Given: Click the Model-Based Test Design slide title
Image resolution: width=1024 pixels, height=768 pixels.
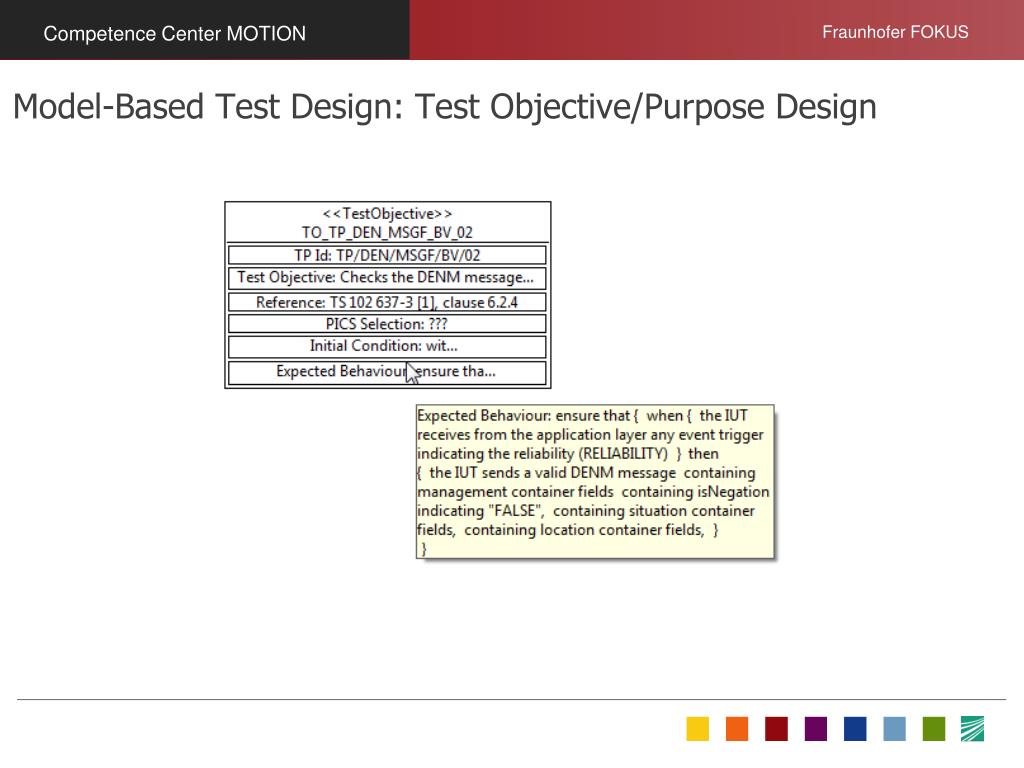Looking at the screenshot, I should click(x=444, y=106).
